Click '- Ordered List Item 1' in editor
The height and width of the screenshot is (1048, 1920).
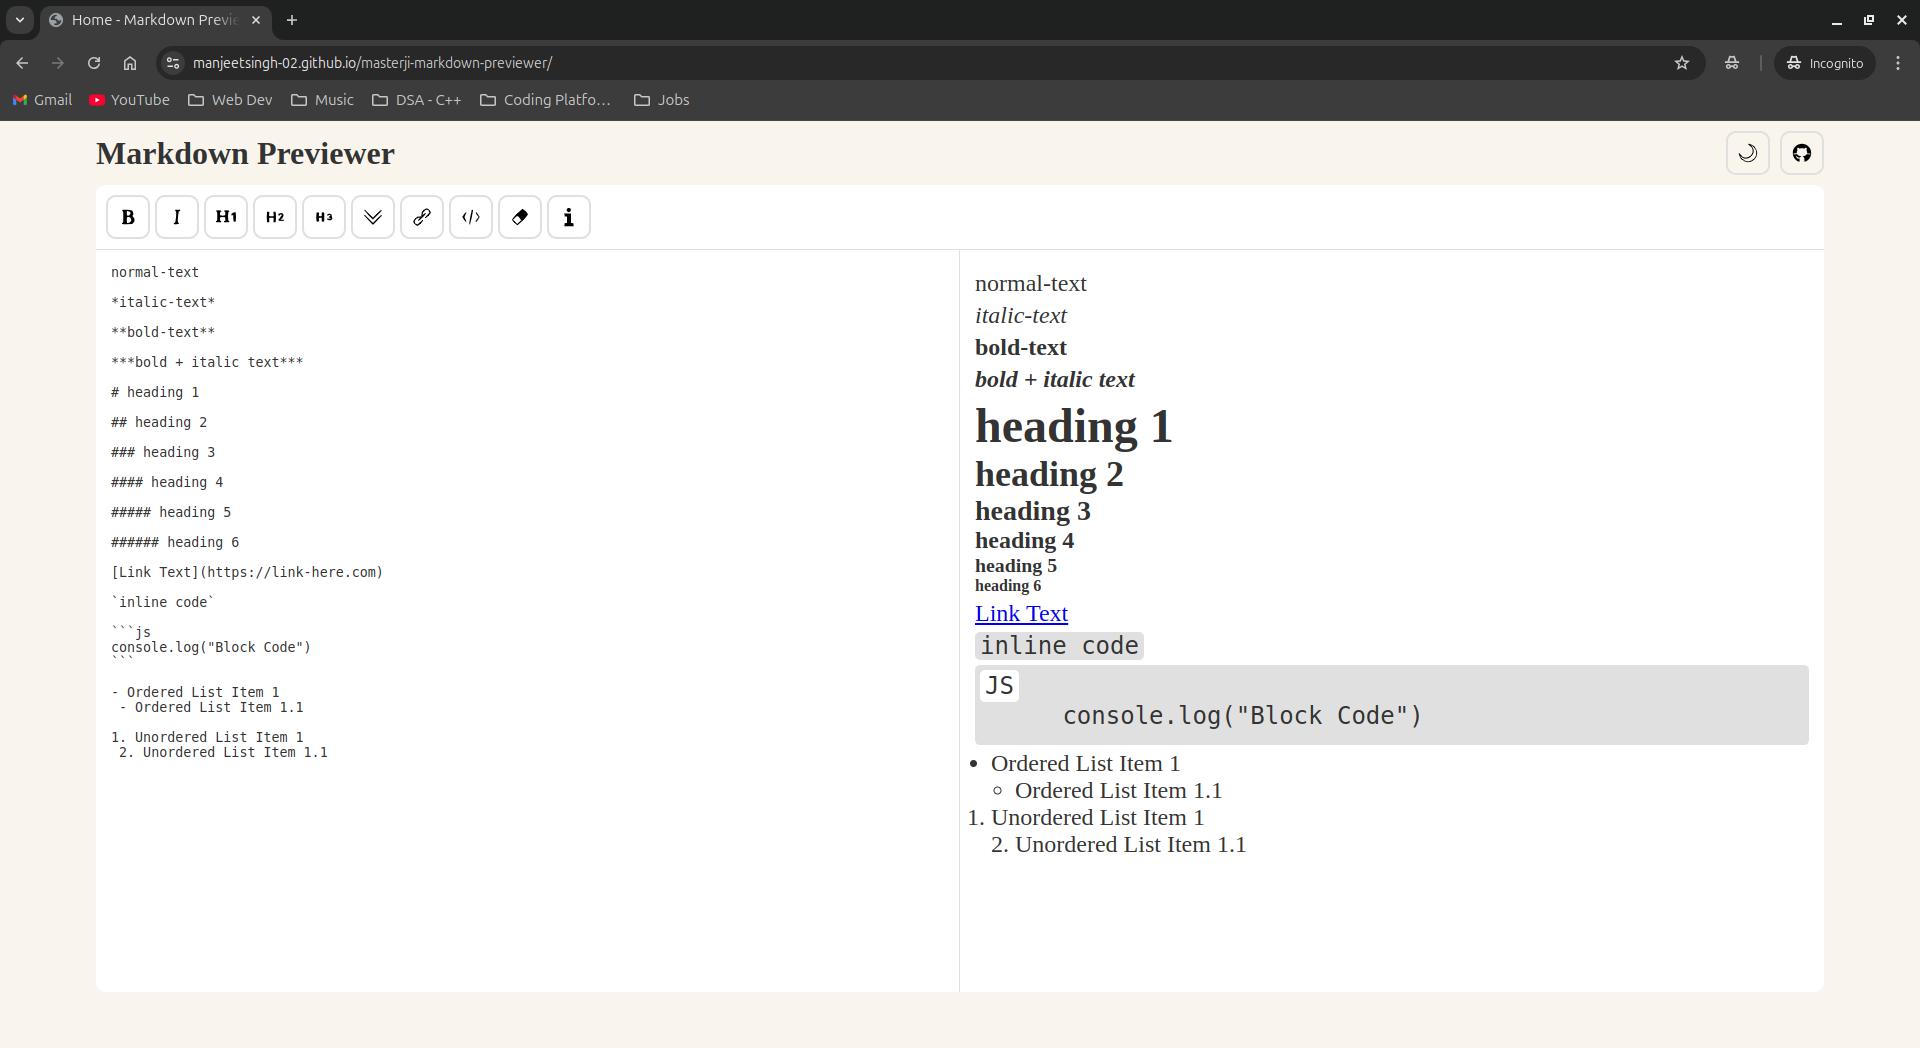click(x=195, y=692)
